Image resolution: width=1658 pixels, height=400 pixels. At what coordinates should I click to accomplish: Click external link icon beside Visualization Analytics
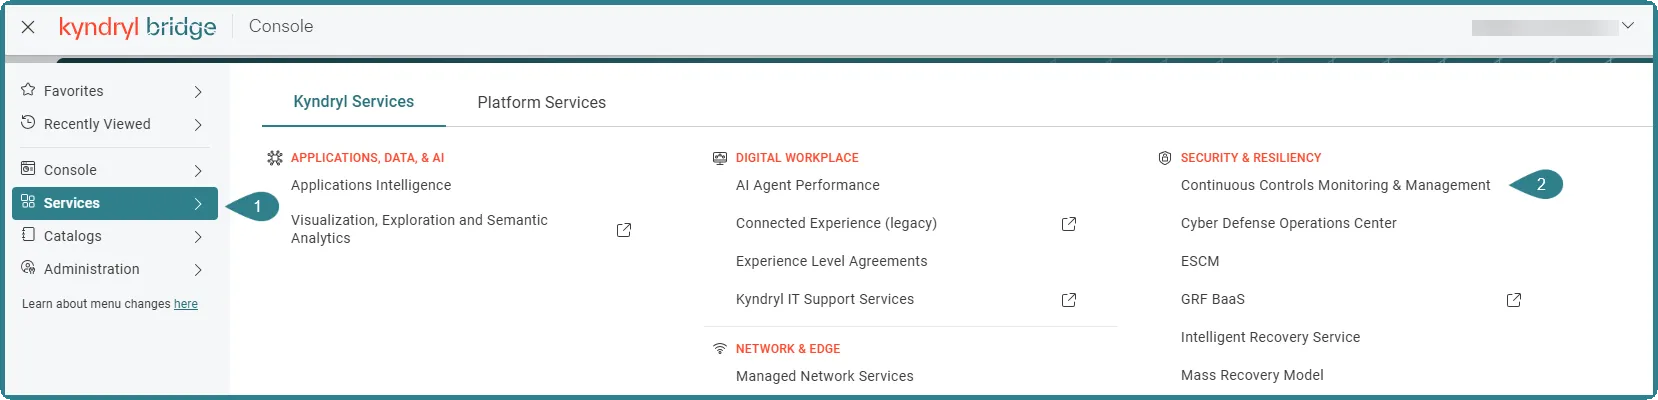pyautogui.click(x=624, y=230)
